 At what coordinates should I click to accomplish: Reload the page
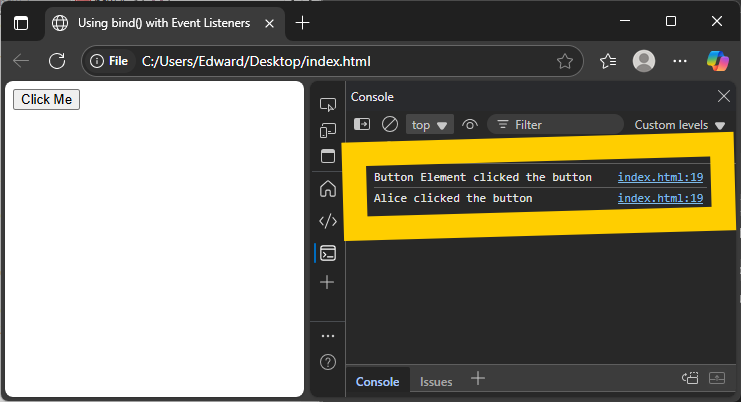(x=57, y=61)
